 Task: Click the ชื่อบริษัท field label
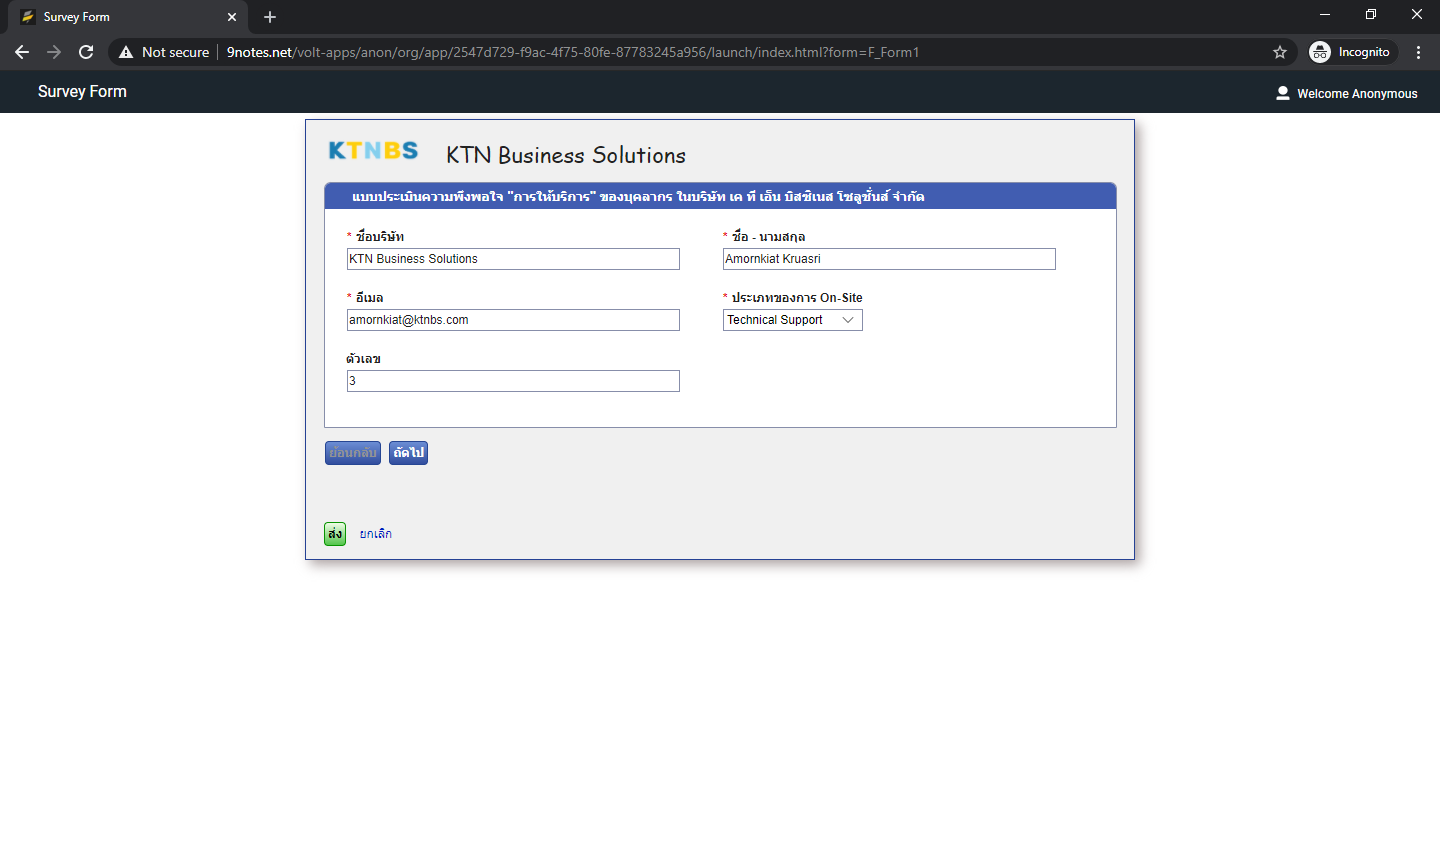tap(380, 237)
